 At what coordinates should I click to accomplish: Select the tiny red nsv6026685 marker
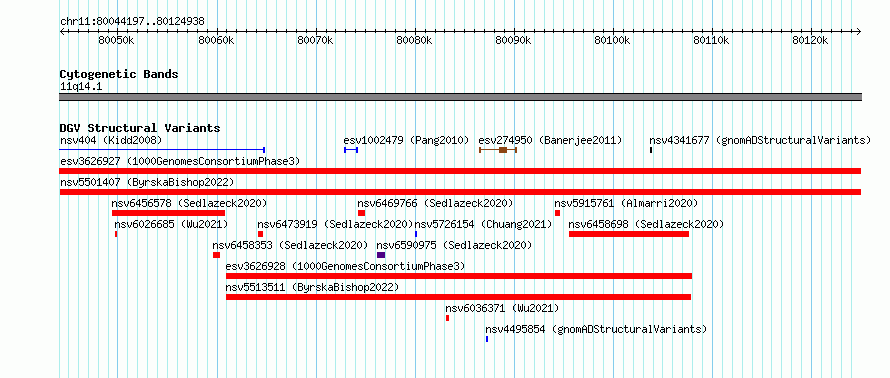pyautogui.click(x=116, y=234)
